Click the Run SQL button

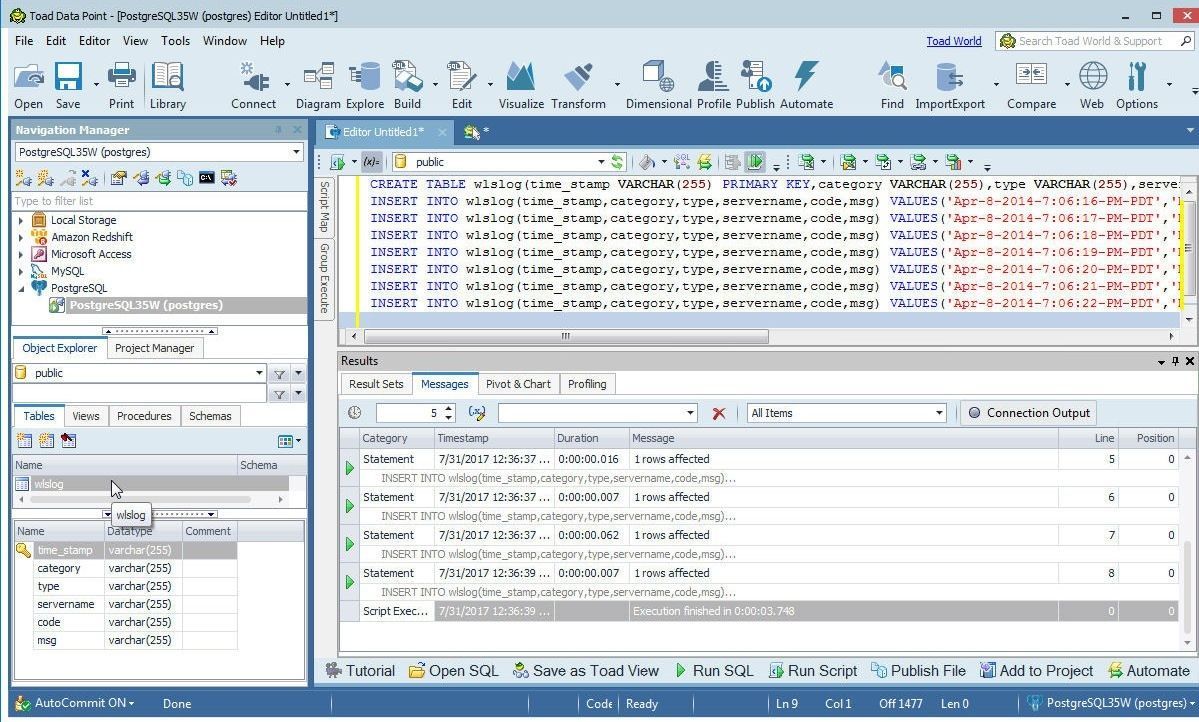click(714, 671)
